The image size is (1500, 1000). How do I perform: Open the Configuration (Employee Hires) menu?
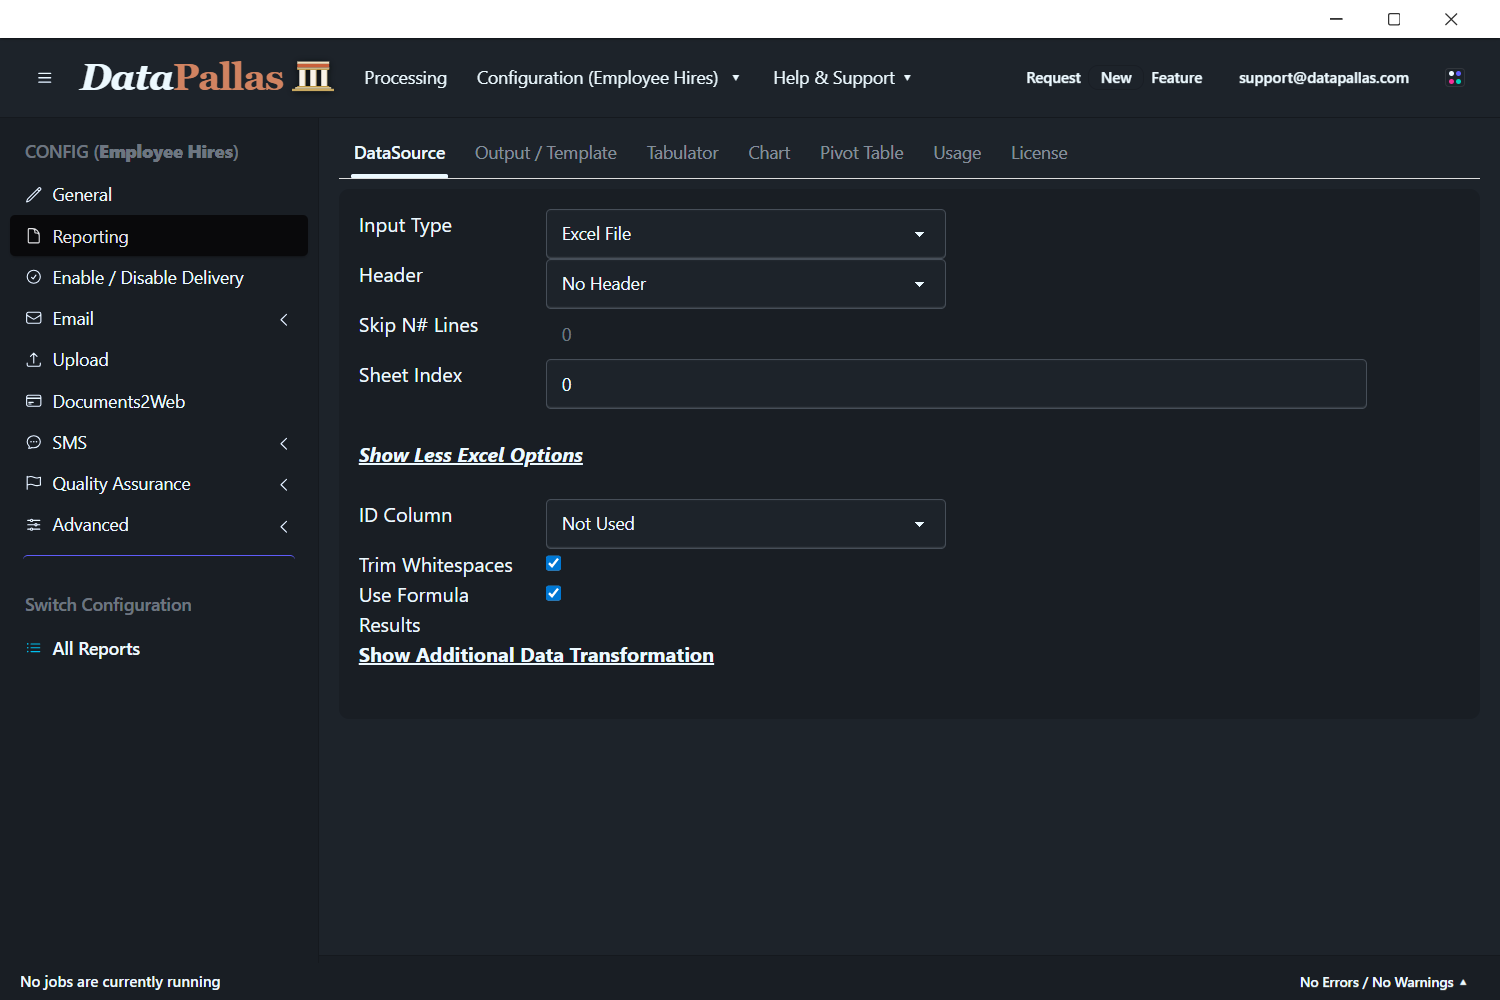pos(608,78)
